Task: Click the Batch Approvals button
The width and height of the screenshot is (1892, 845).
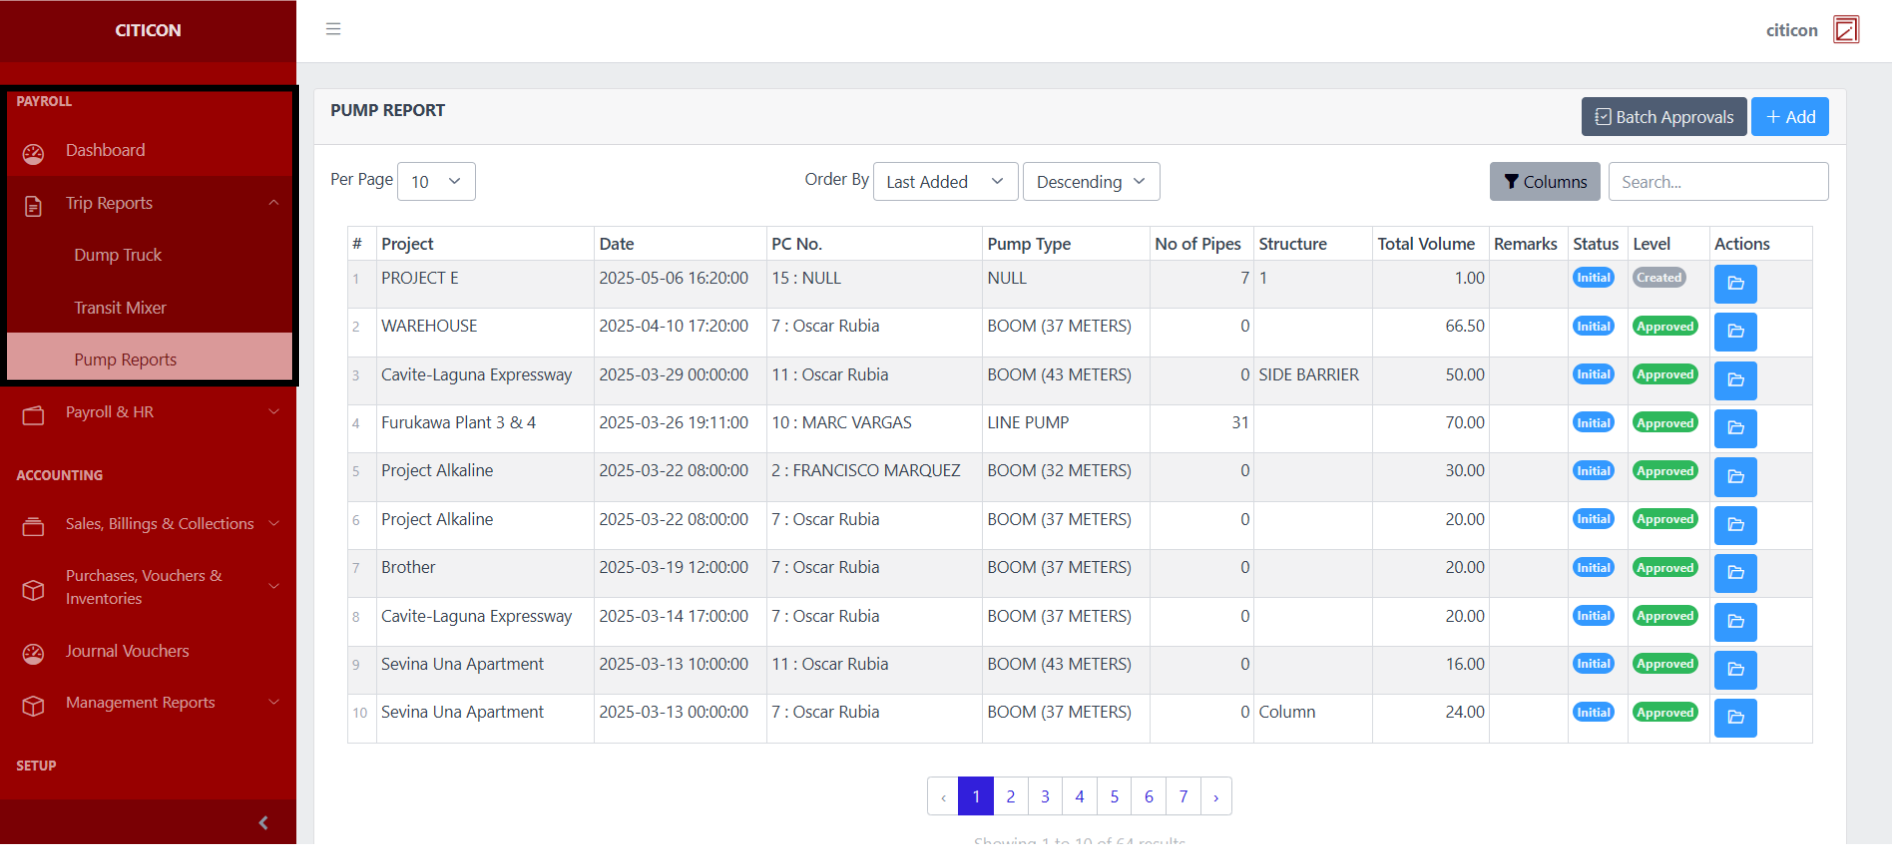Action: (x=1663, y=117)
